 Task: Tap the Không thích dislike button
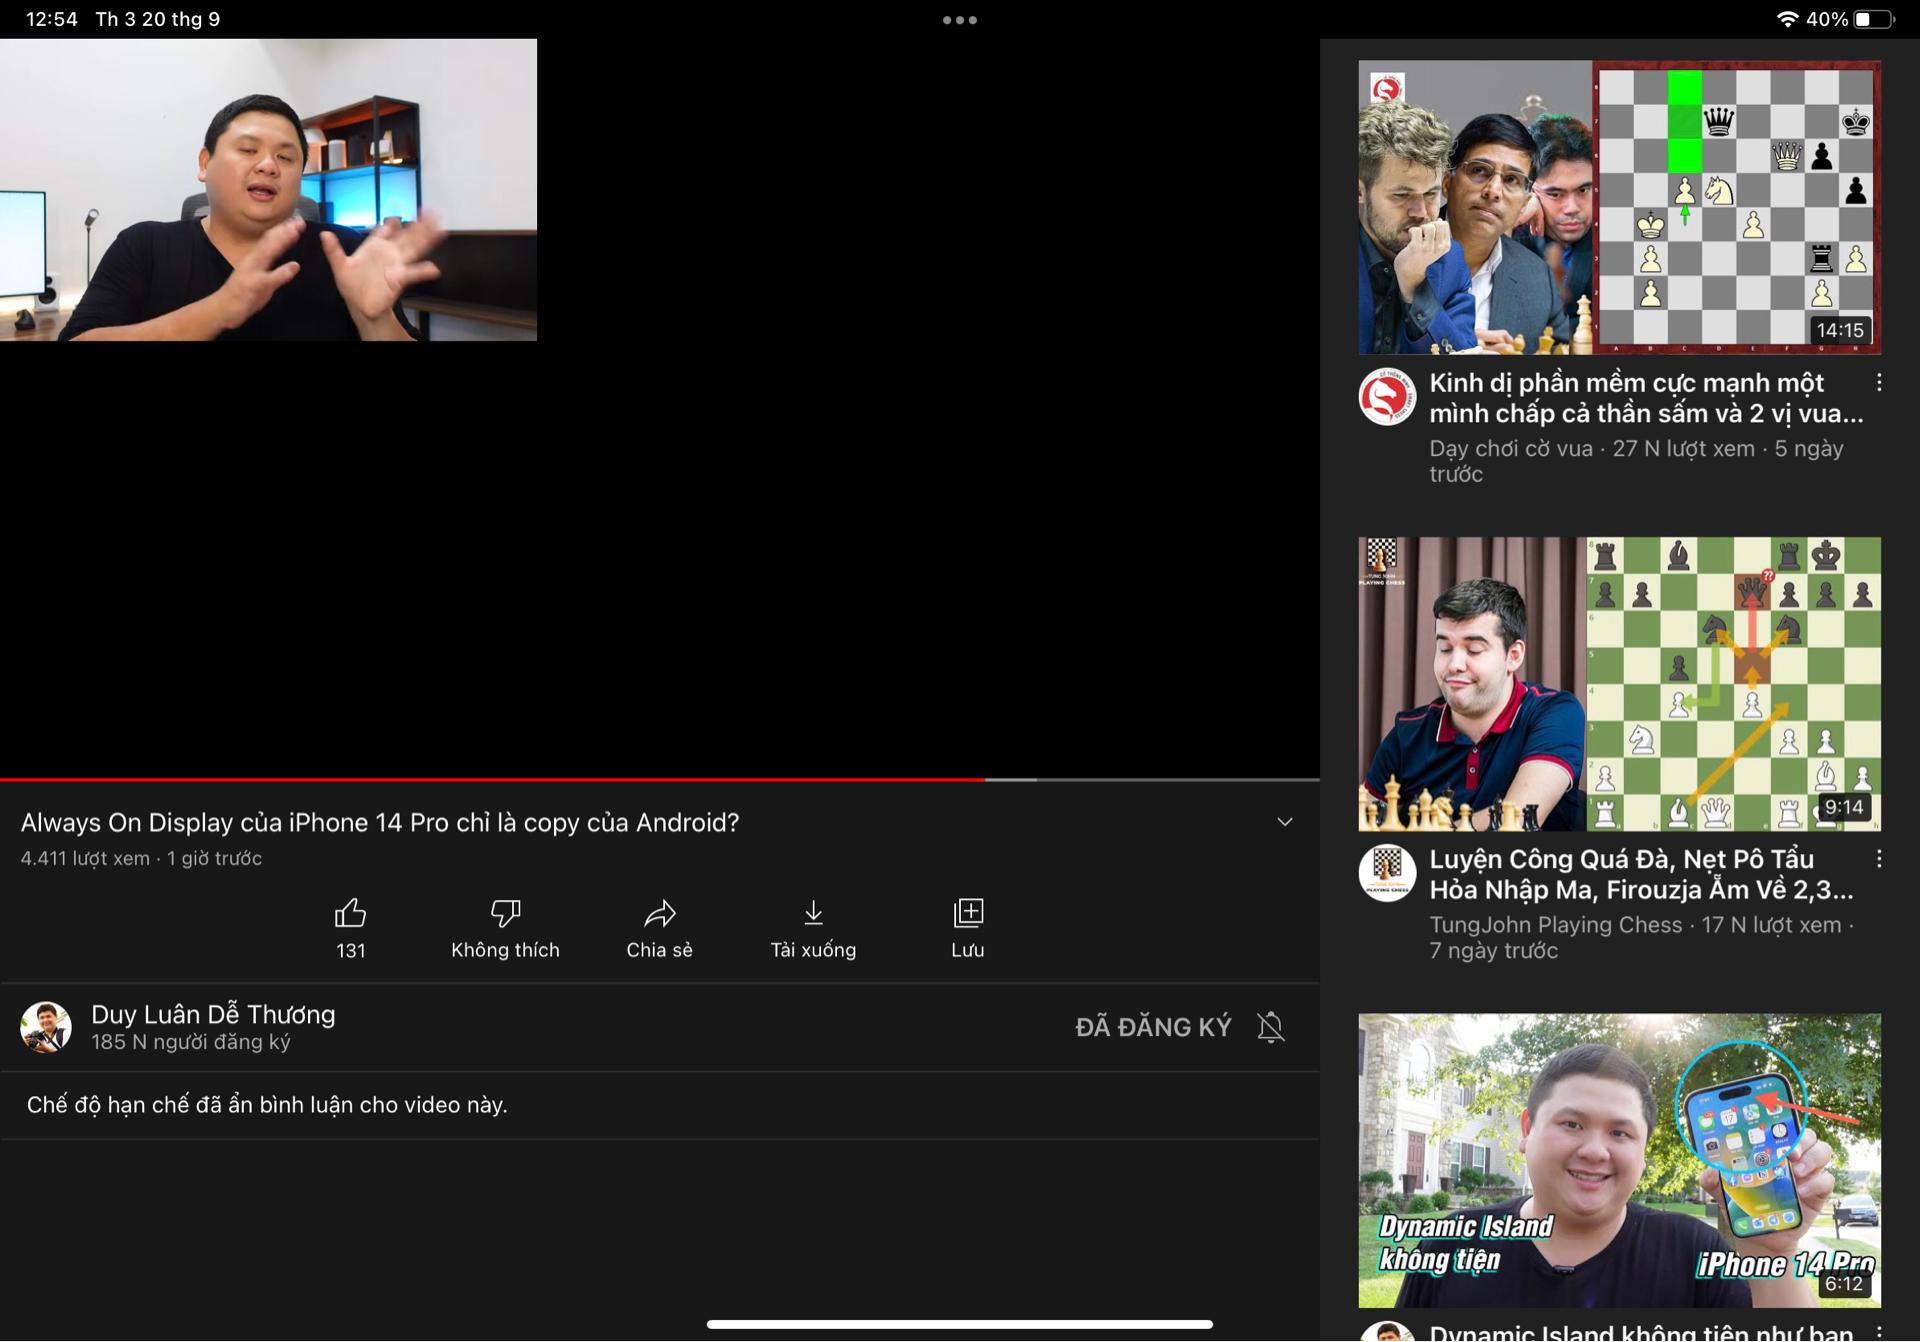505,928
